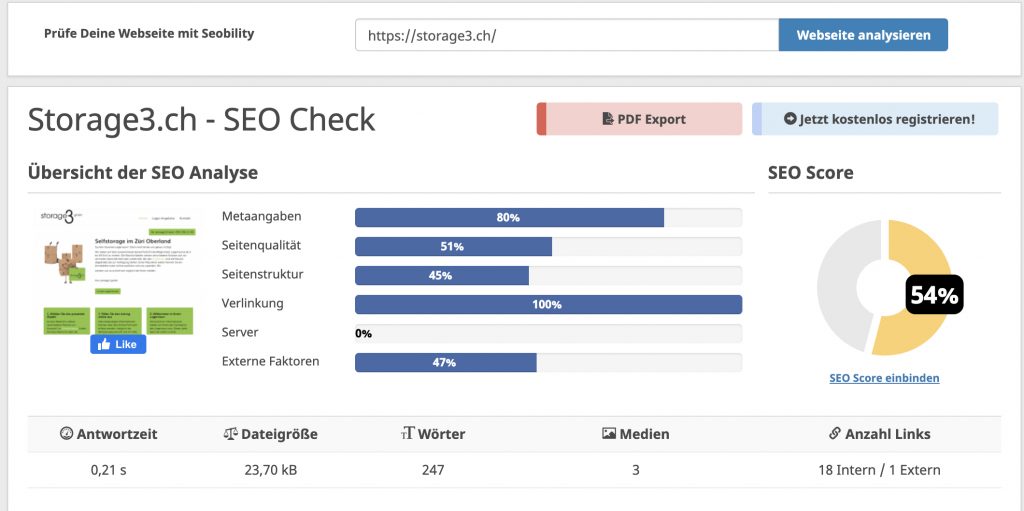Click the chain link icon beside Anzahl Links
This screenshot has height=511, width=1024.
pyautogui.click(x=835, y=434)
